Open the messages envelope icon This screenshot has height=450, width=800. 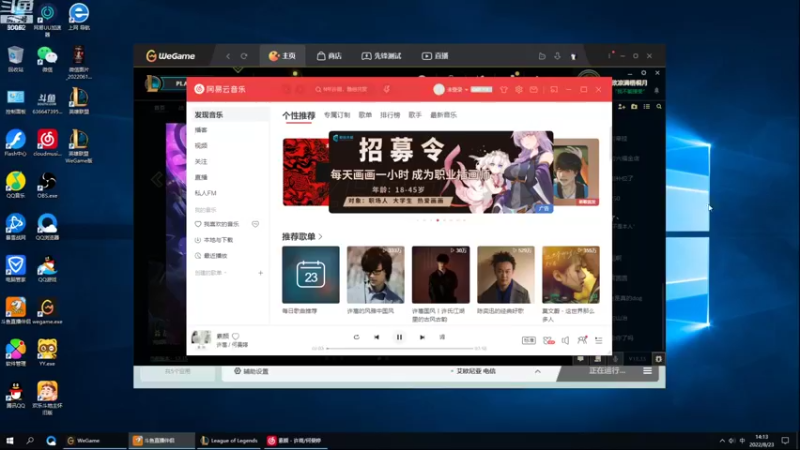pyautogui.click(x=534, y=89)
